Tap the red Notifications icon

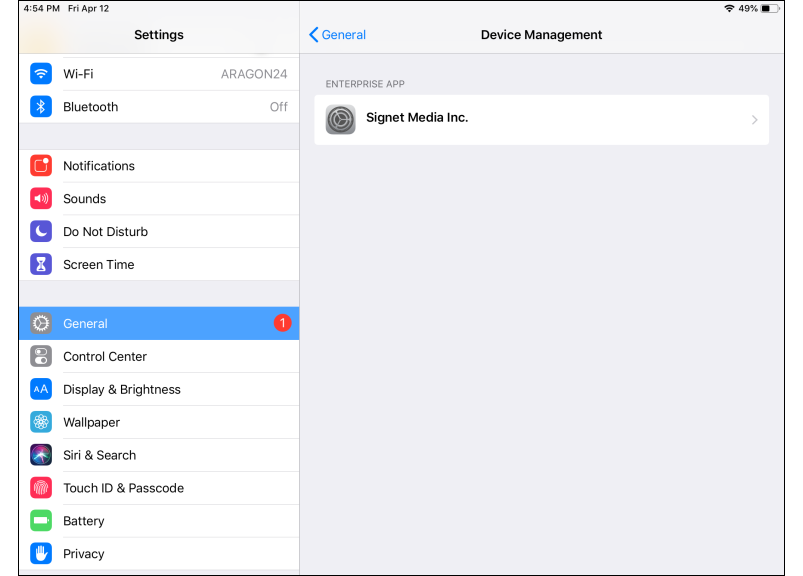(x=41, y=166)
